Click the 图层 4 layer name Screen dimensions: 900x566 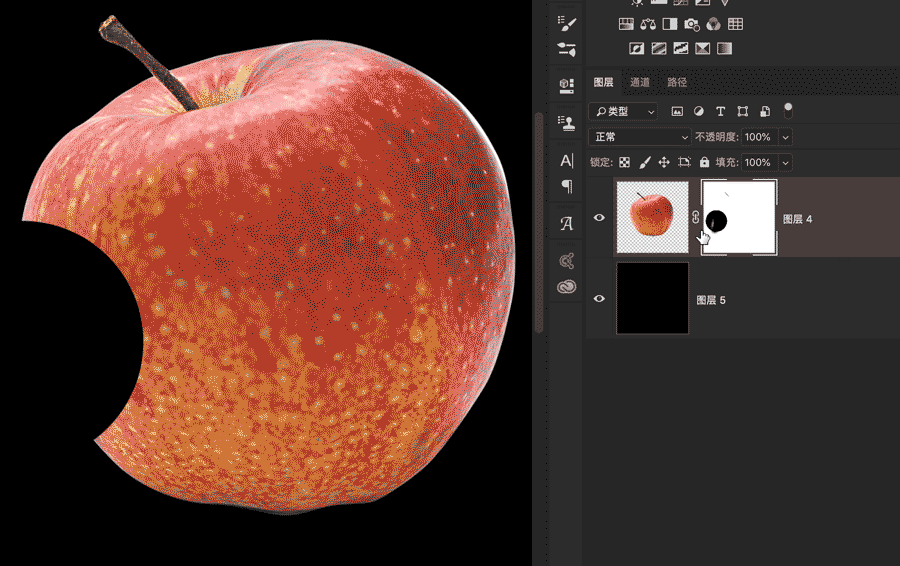(x=798, y=219)
